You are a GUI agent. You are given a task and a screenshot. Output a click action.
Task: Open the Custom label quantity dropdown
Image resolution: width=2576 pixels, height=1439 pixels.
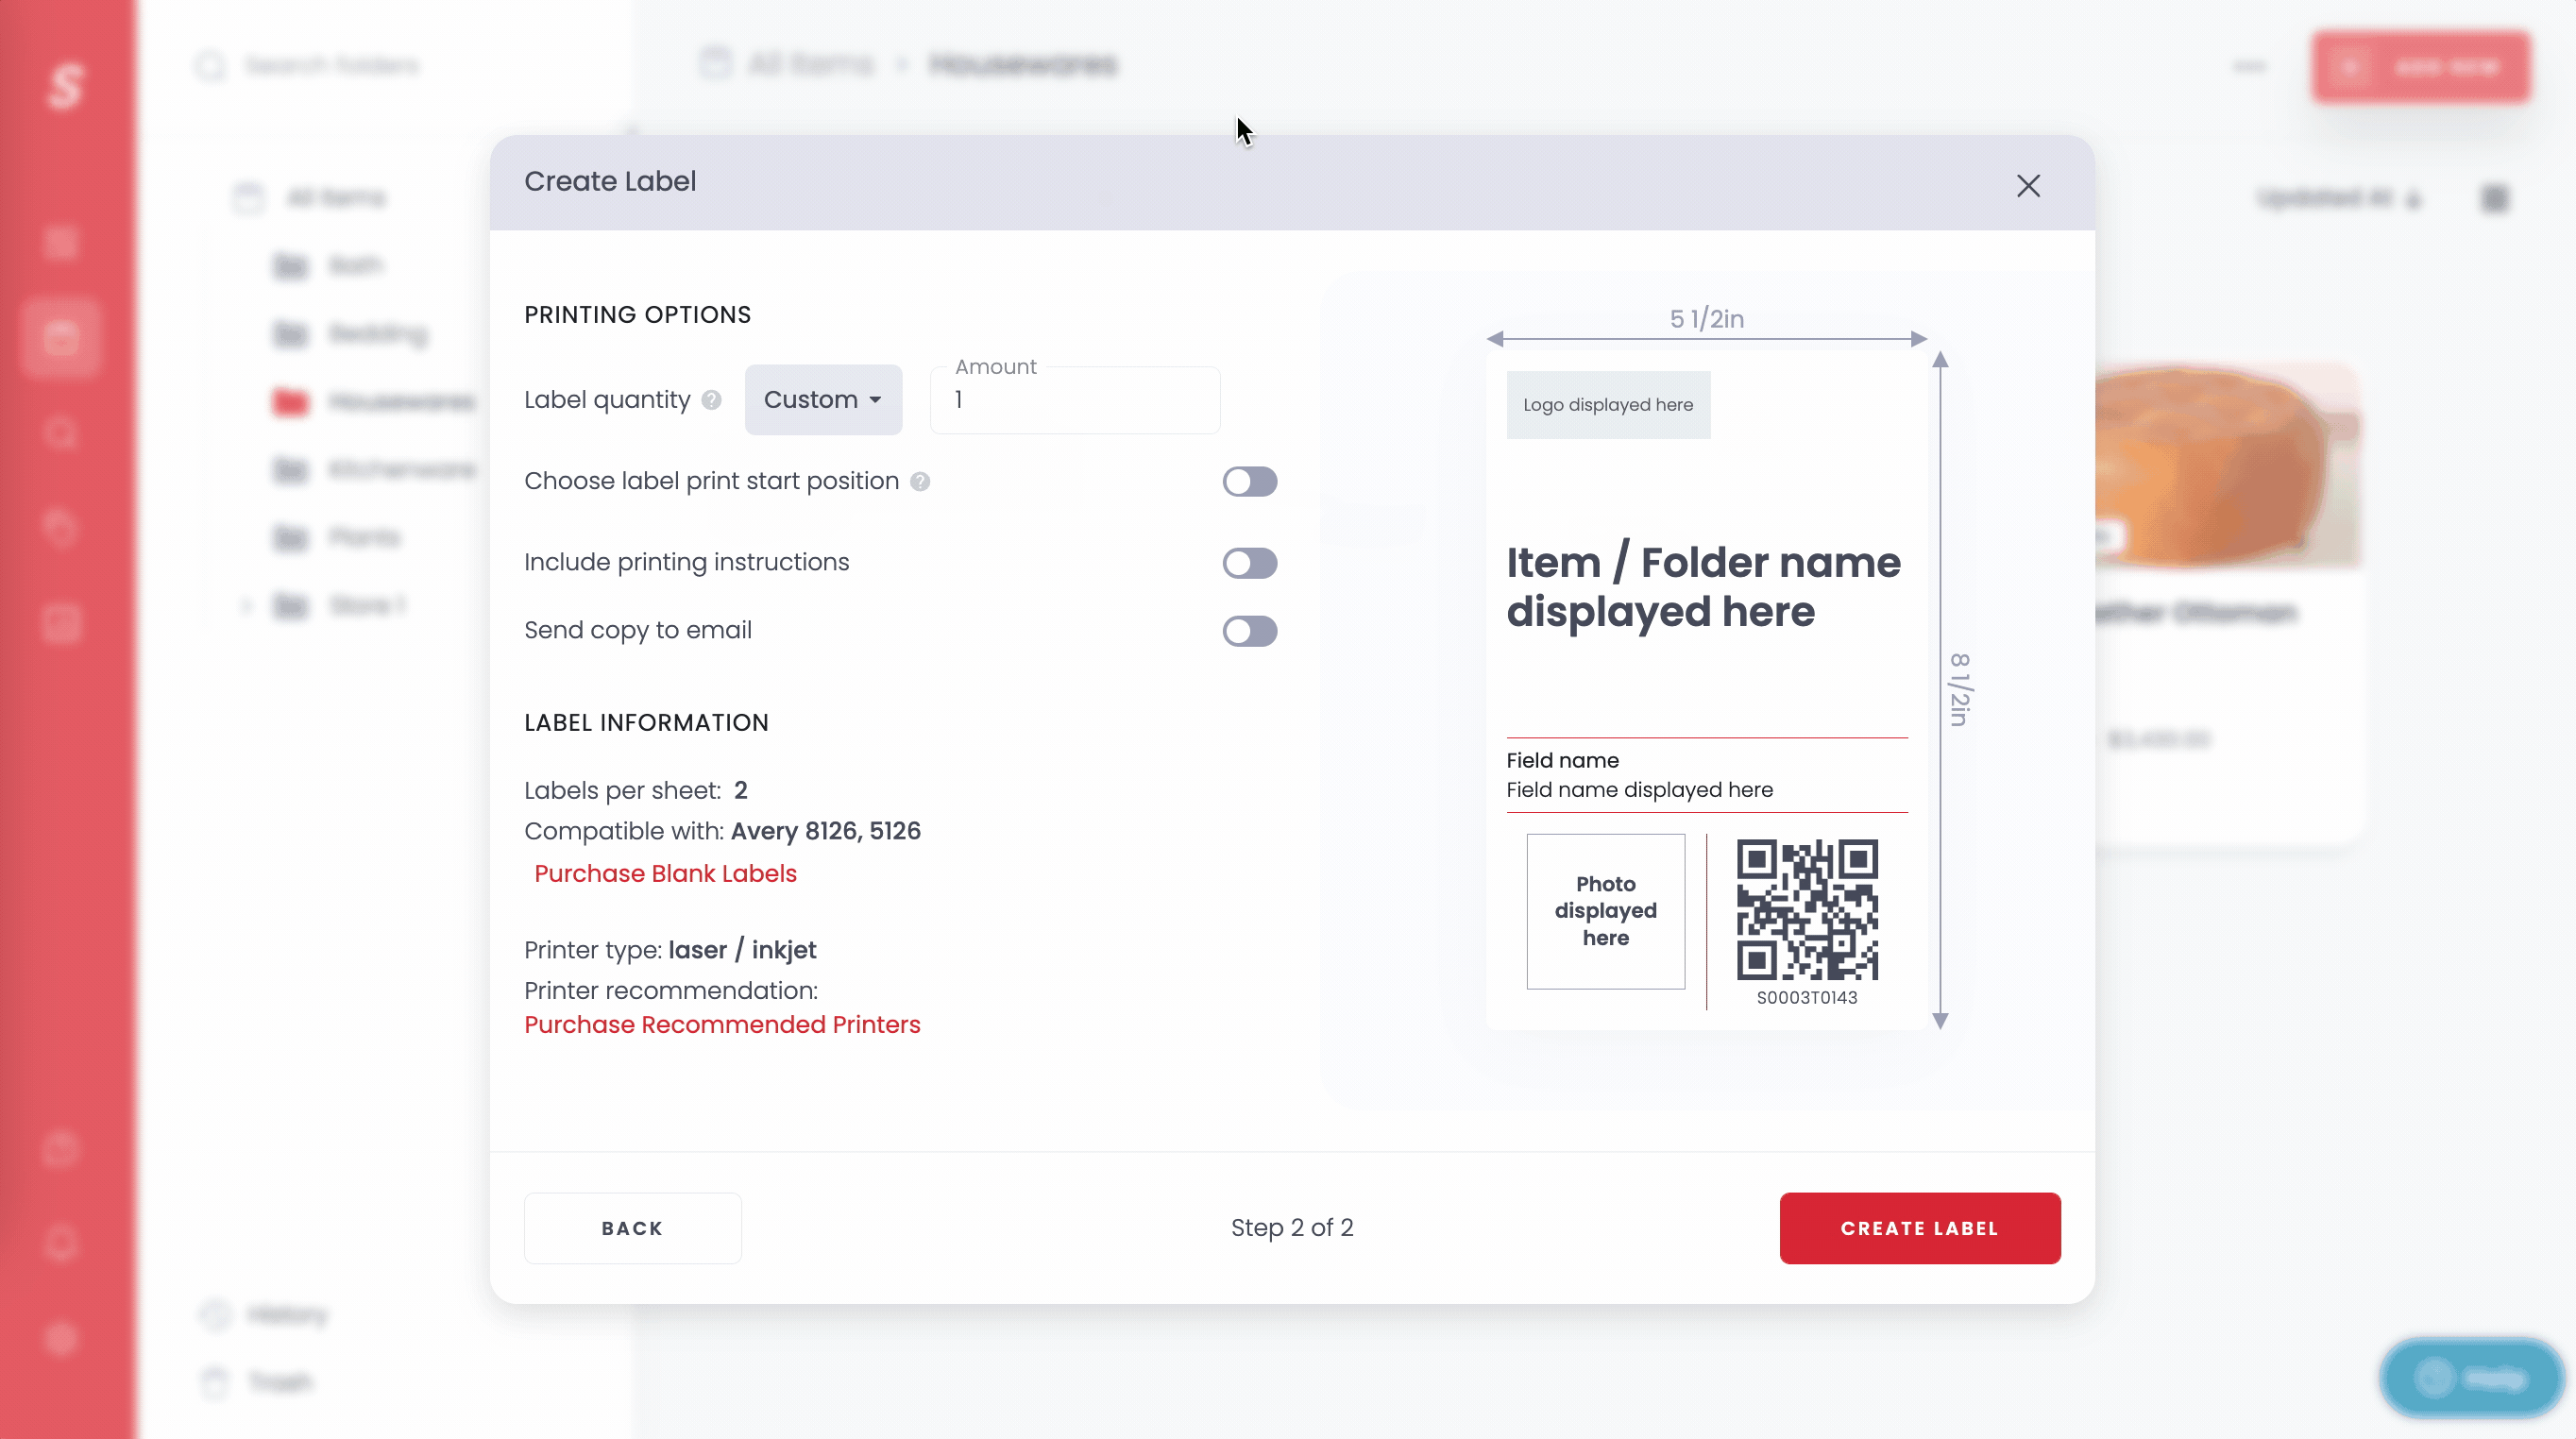pos(823,399)
